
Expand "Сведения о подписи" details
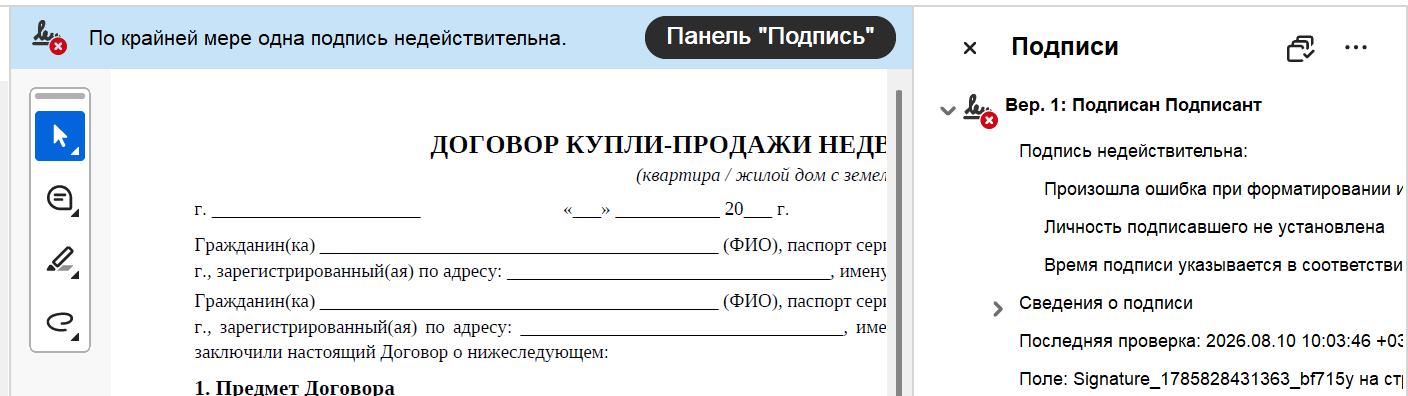click(x=997, y=308)
